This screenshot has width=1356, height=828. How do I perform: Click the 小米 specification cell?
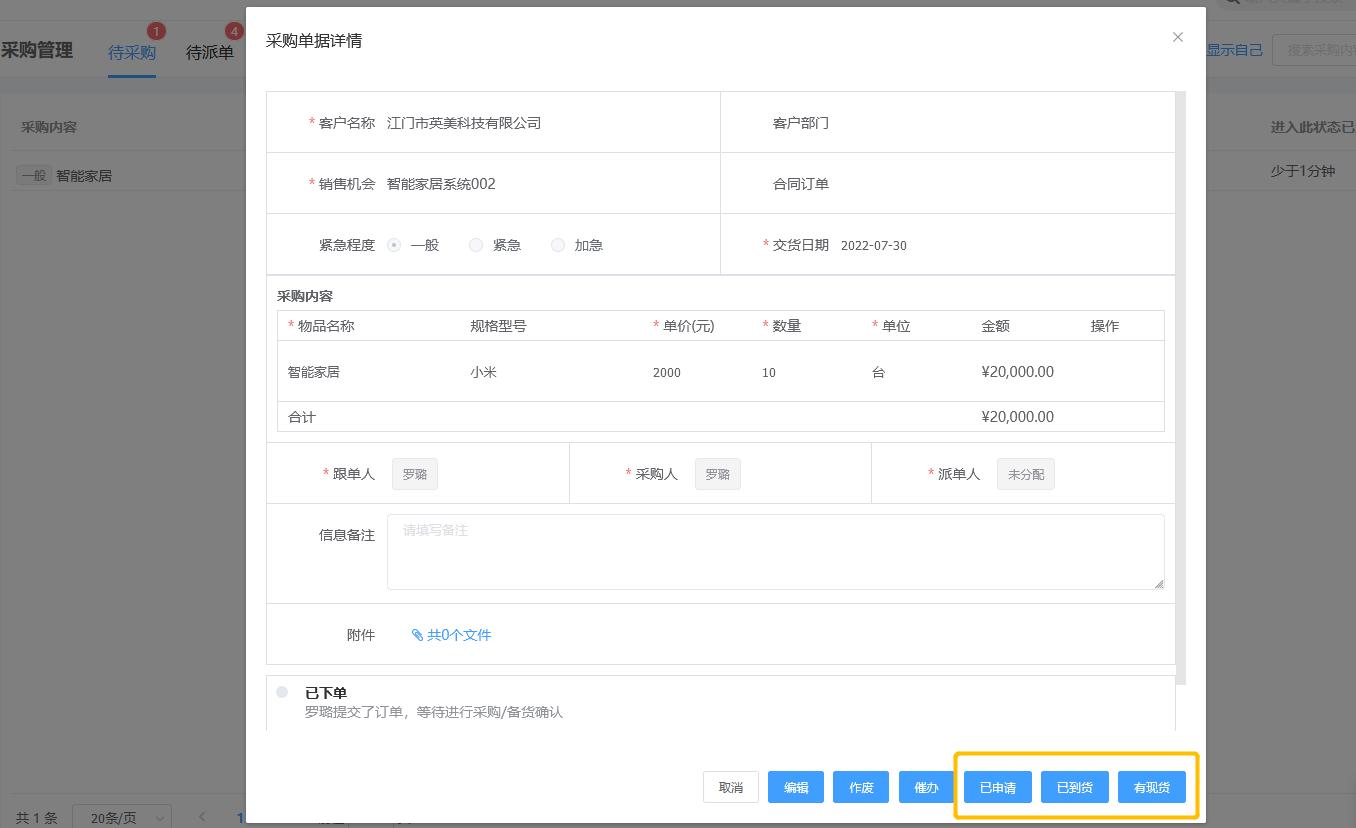pyautogui.click(x=484, y=372)
